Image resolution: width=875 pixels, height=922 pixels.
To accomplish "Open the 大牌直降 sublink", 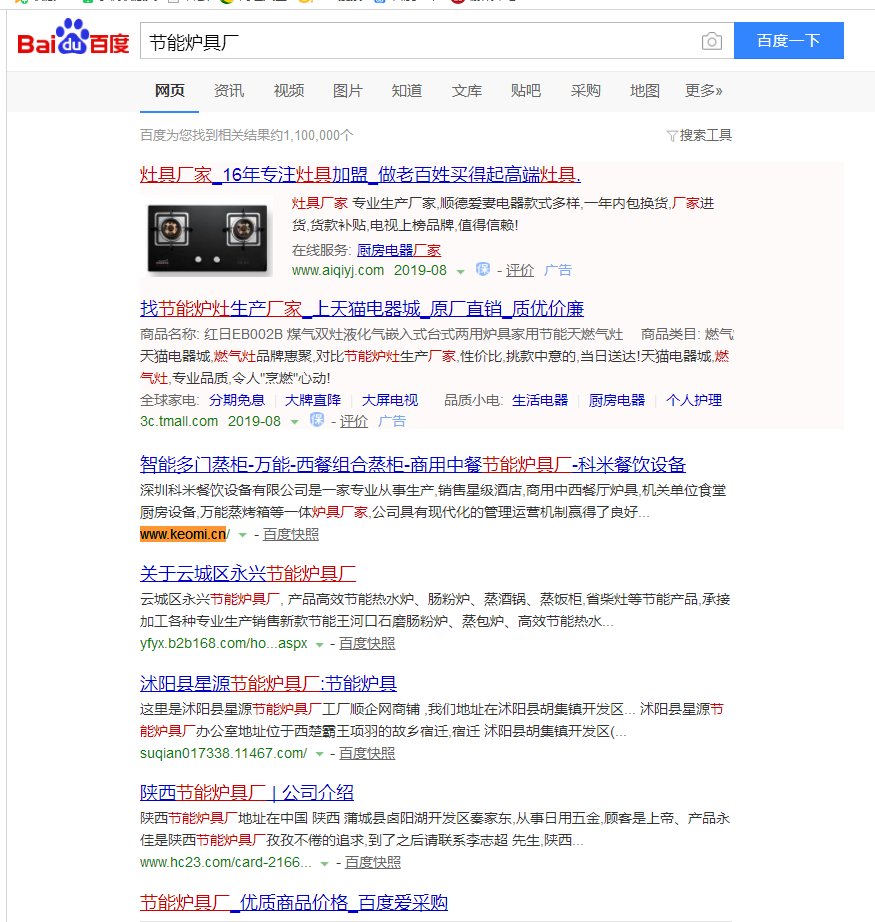I will tap(313, 400).
